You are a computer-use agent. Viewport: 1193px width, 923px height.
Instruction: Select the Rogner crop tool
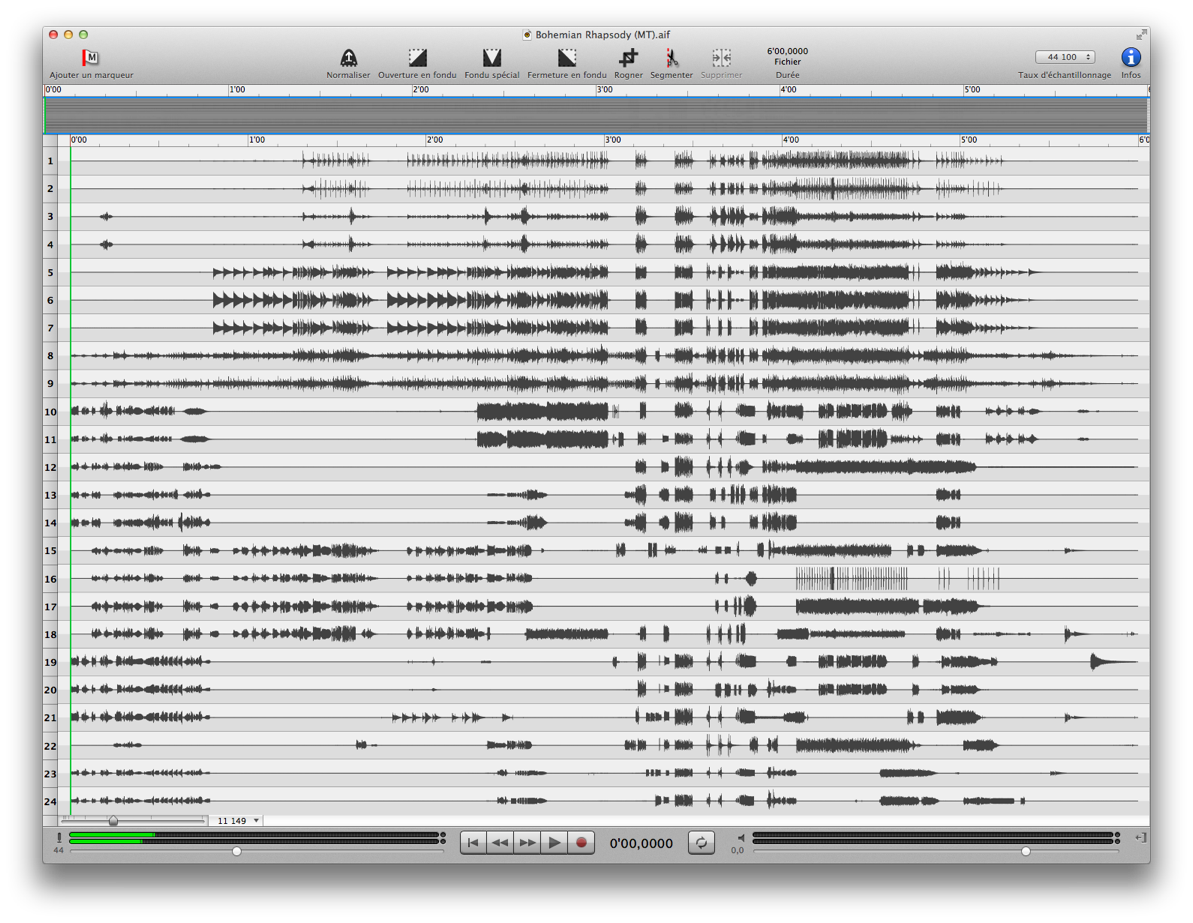click(x=628, y=58)
